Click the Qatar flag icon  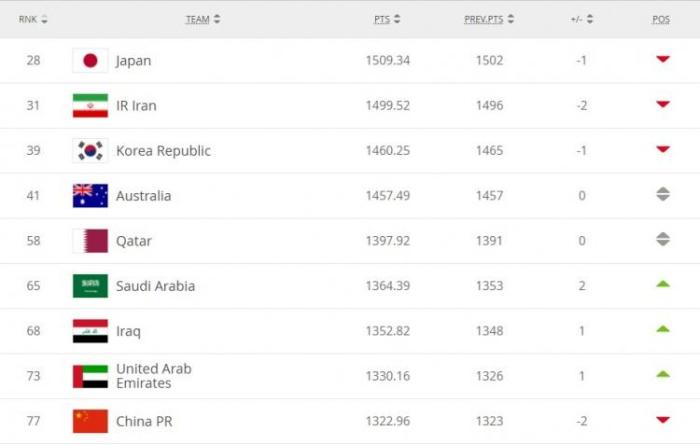pyautogui.click(x=90, y=241)
